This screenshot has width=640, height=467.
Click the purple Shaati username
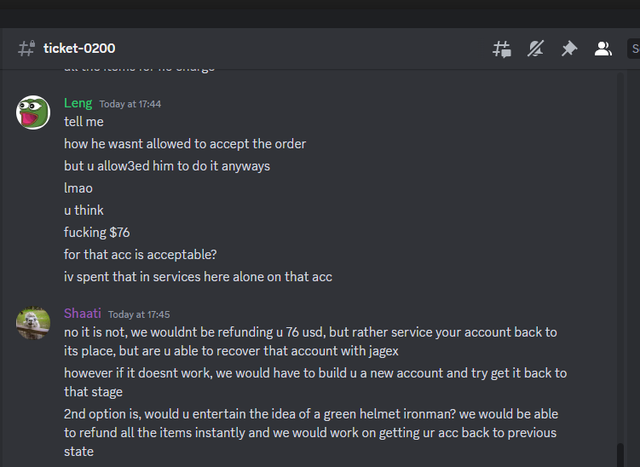pos(82,314)
